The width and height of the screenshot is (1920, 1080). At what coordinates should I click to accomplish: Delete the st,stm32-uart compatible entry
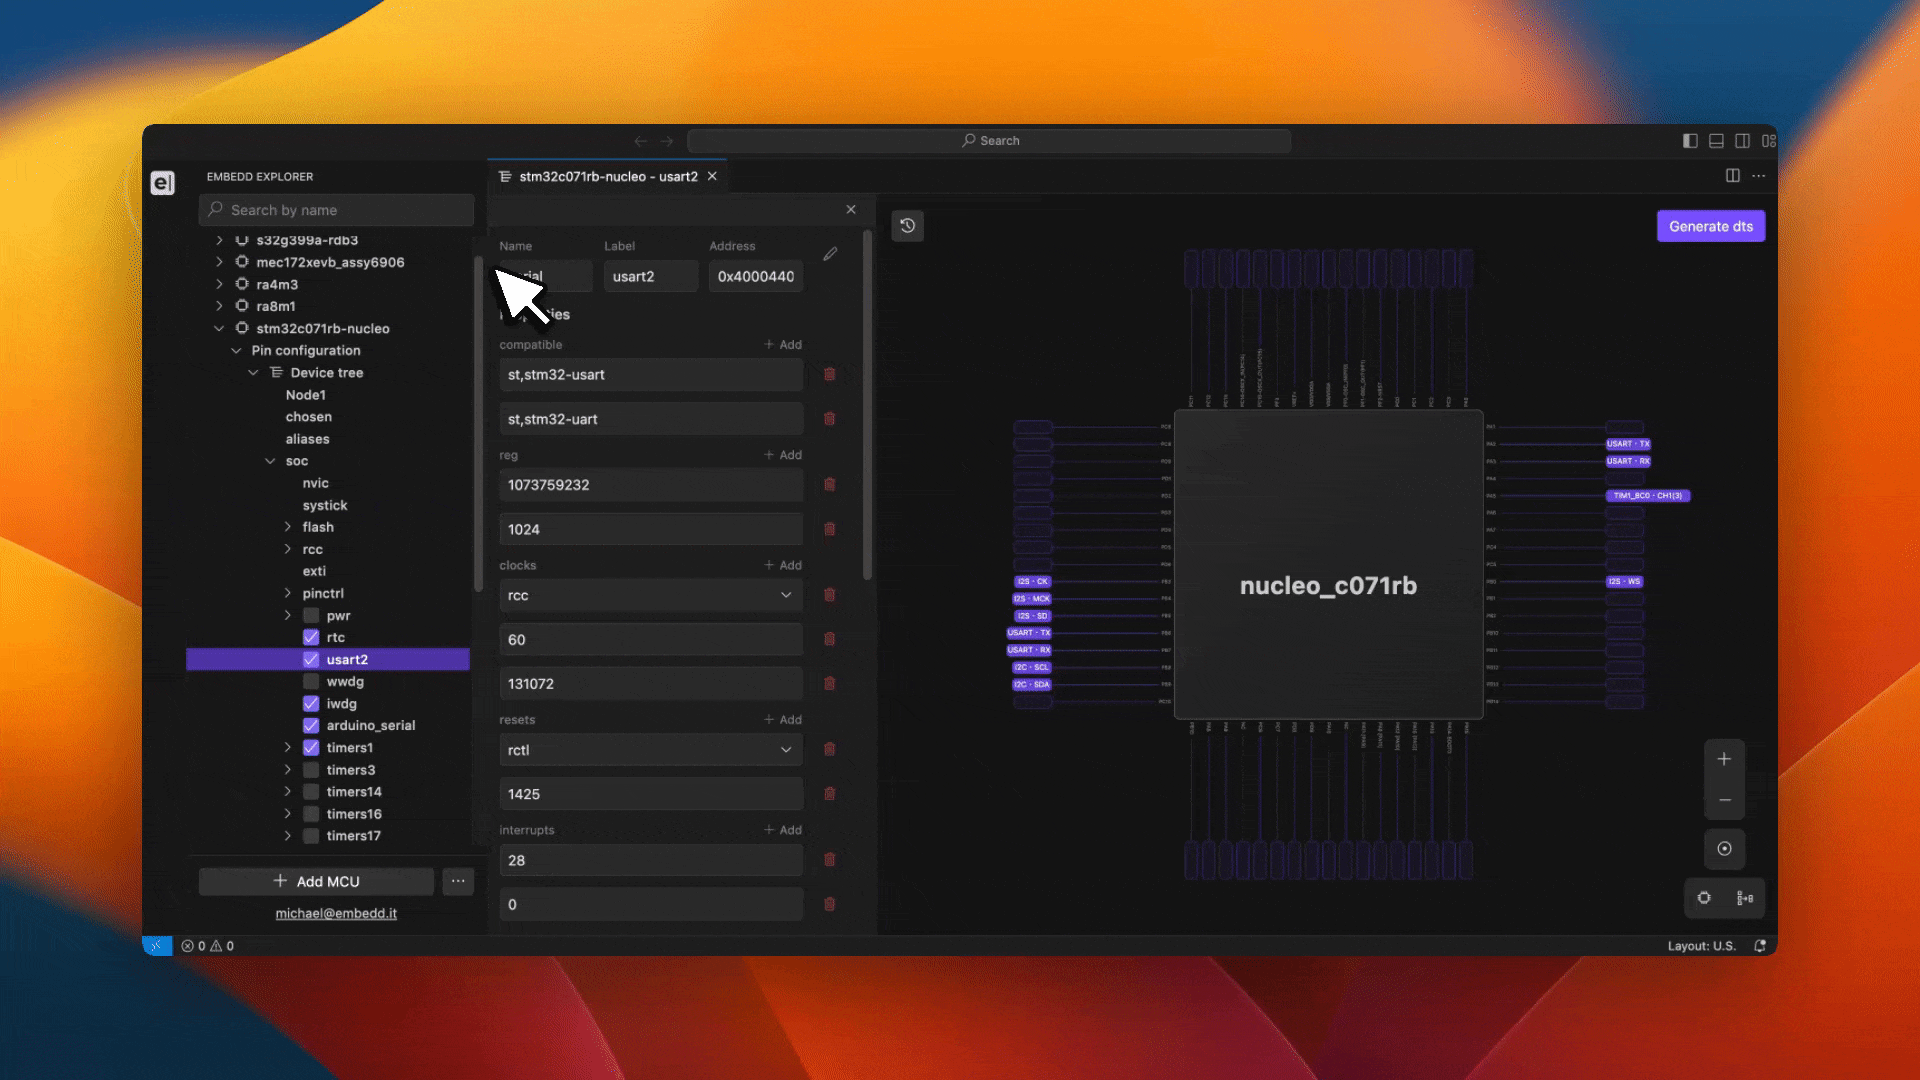829,419
